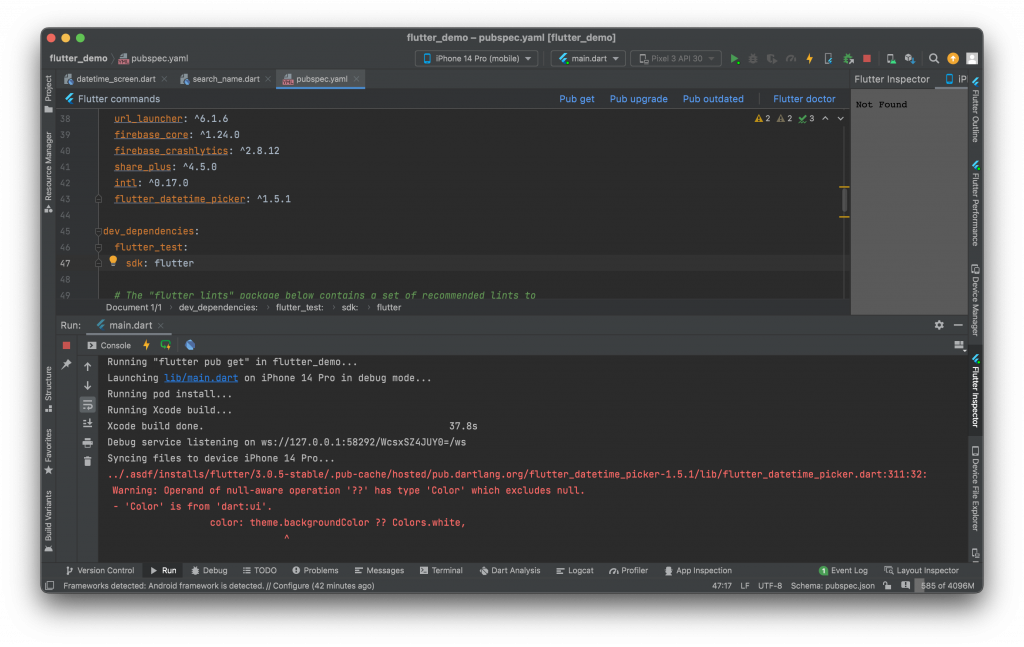This screenshot has height=647, width=1024.
Task: Switch to search_name.dart tab
Action: (225, 79)
